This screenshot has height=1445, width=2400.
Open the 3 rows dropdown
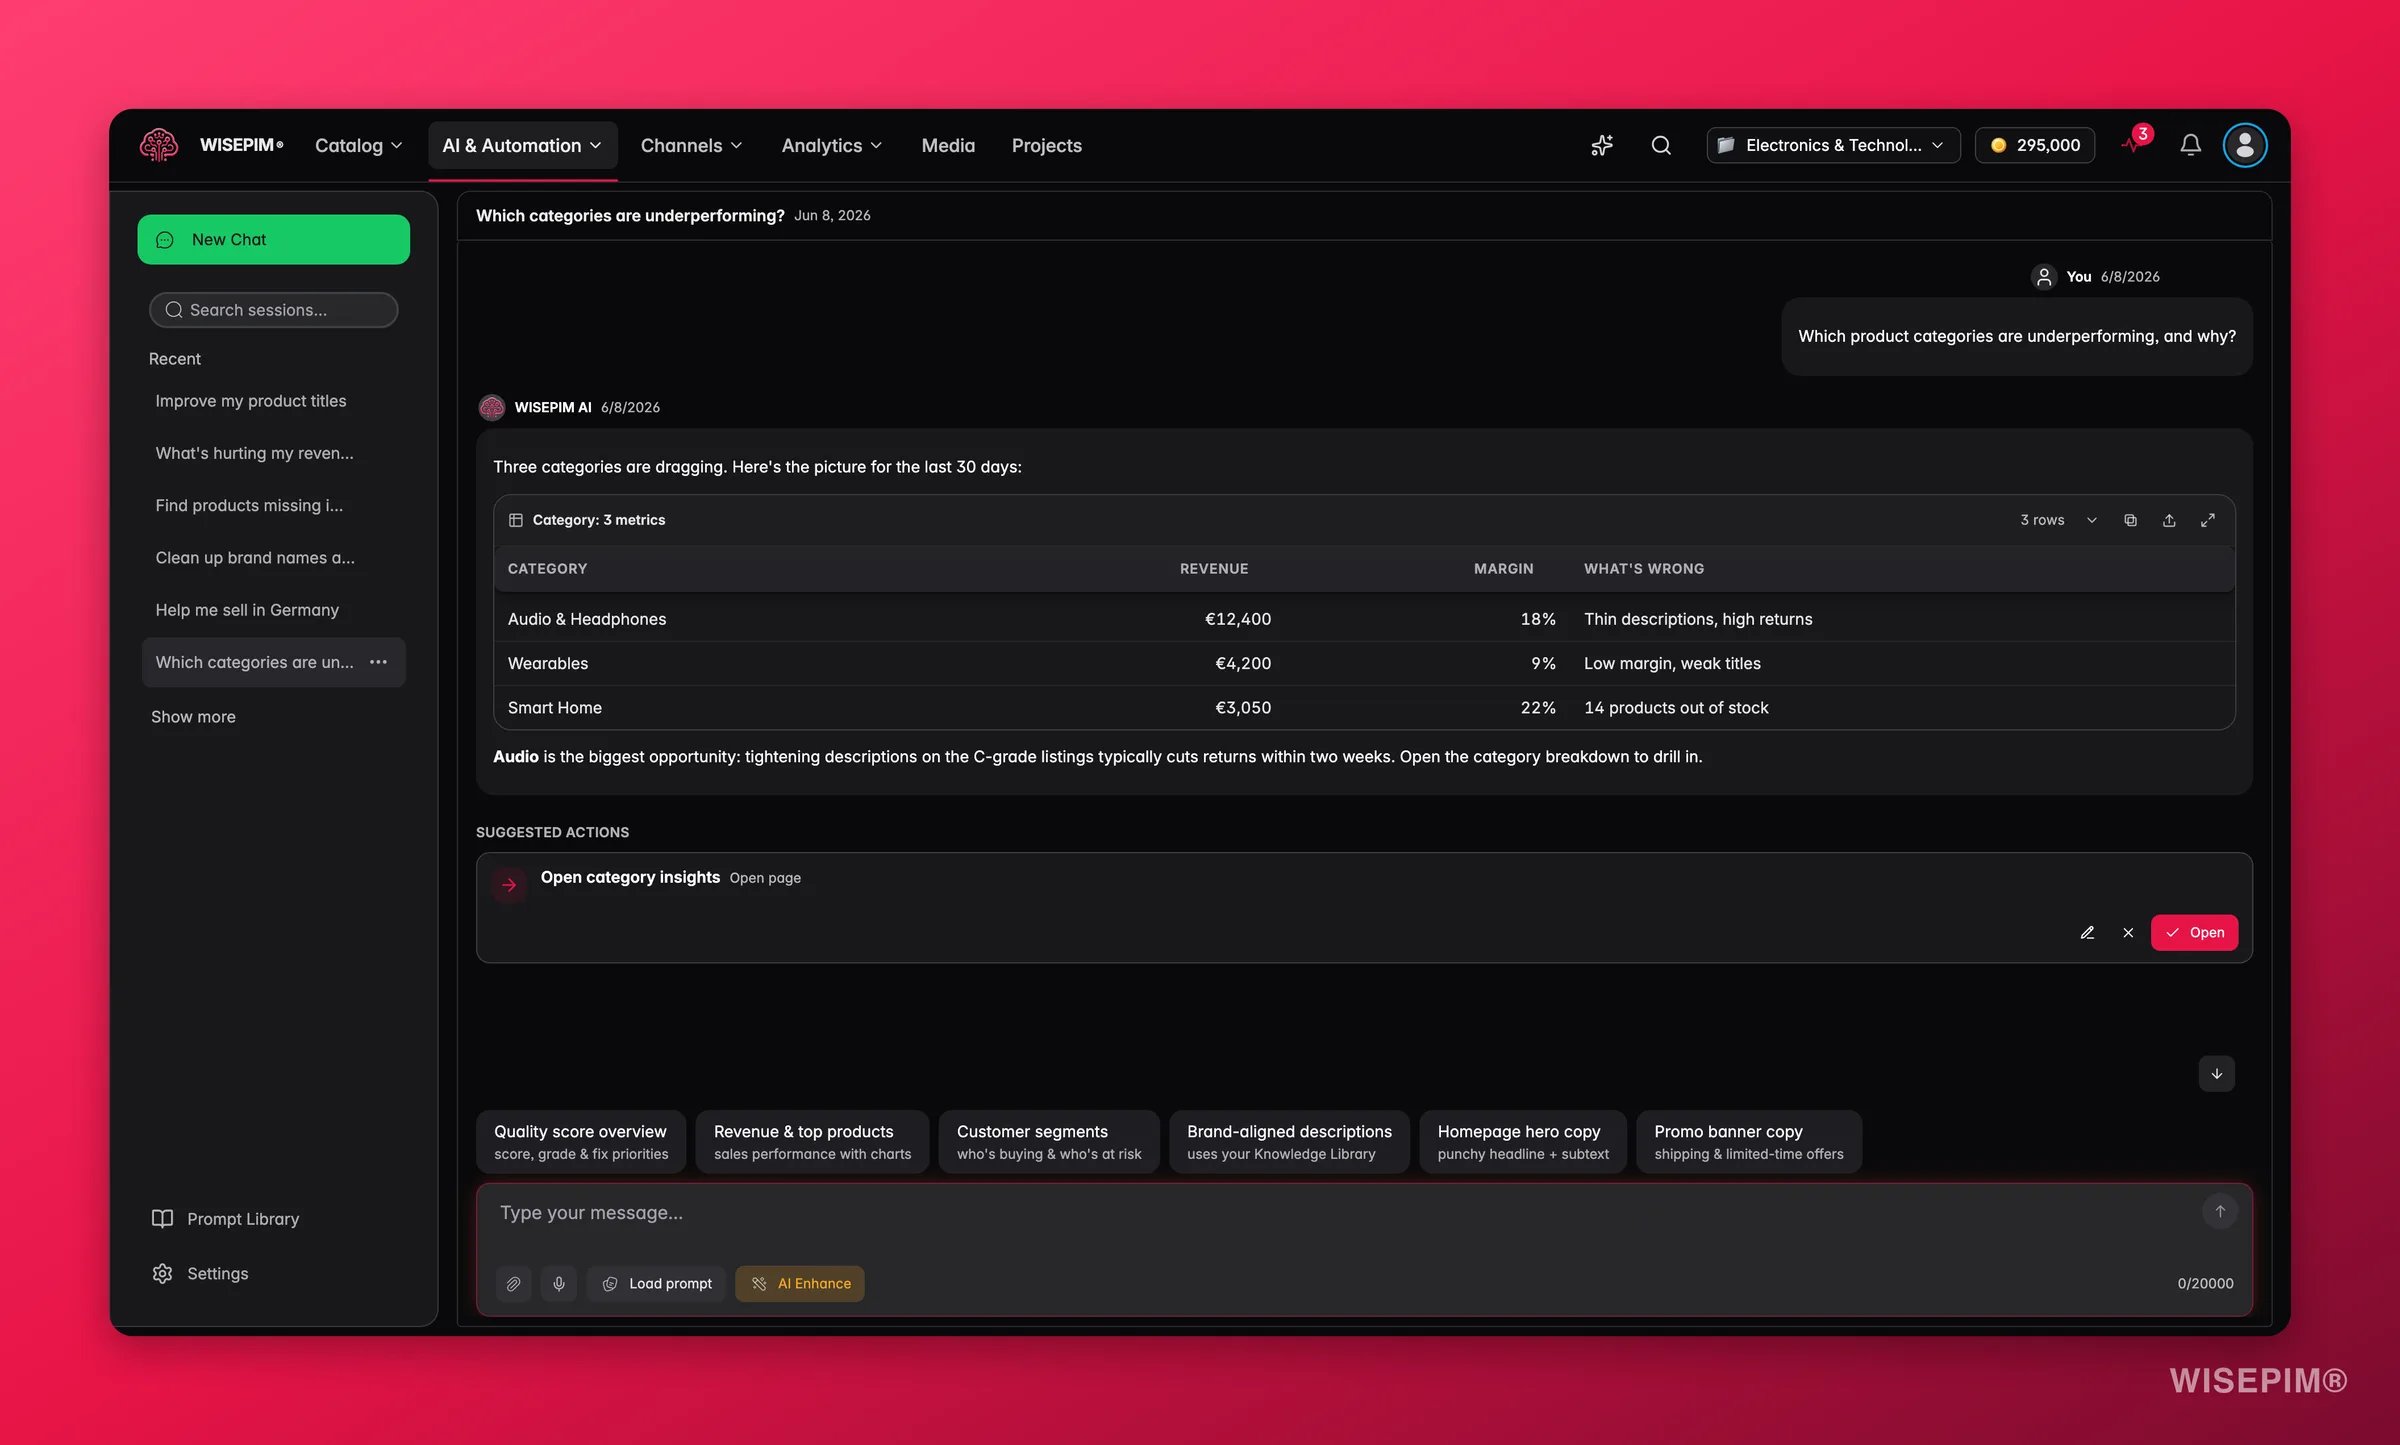click(2058, 520)
